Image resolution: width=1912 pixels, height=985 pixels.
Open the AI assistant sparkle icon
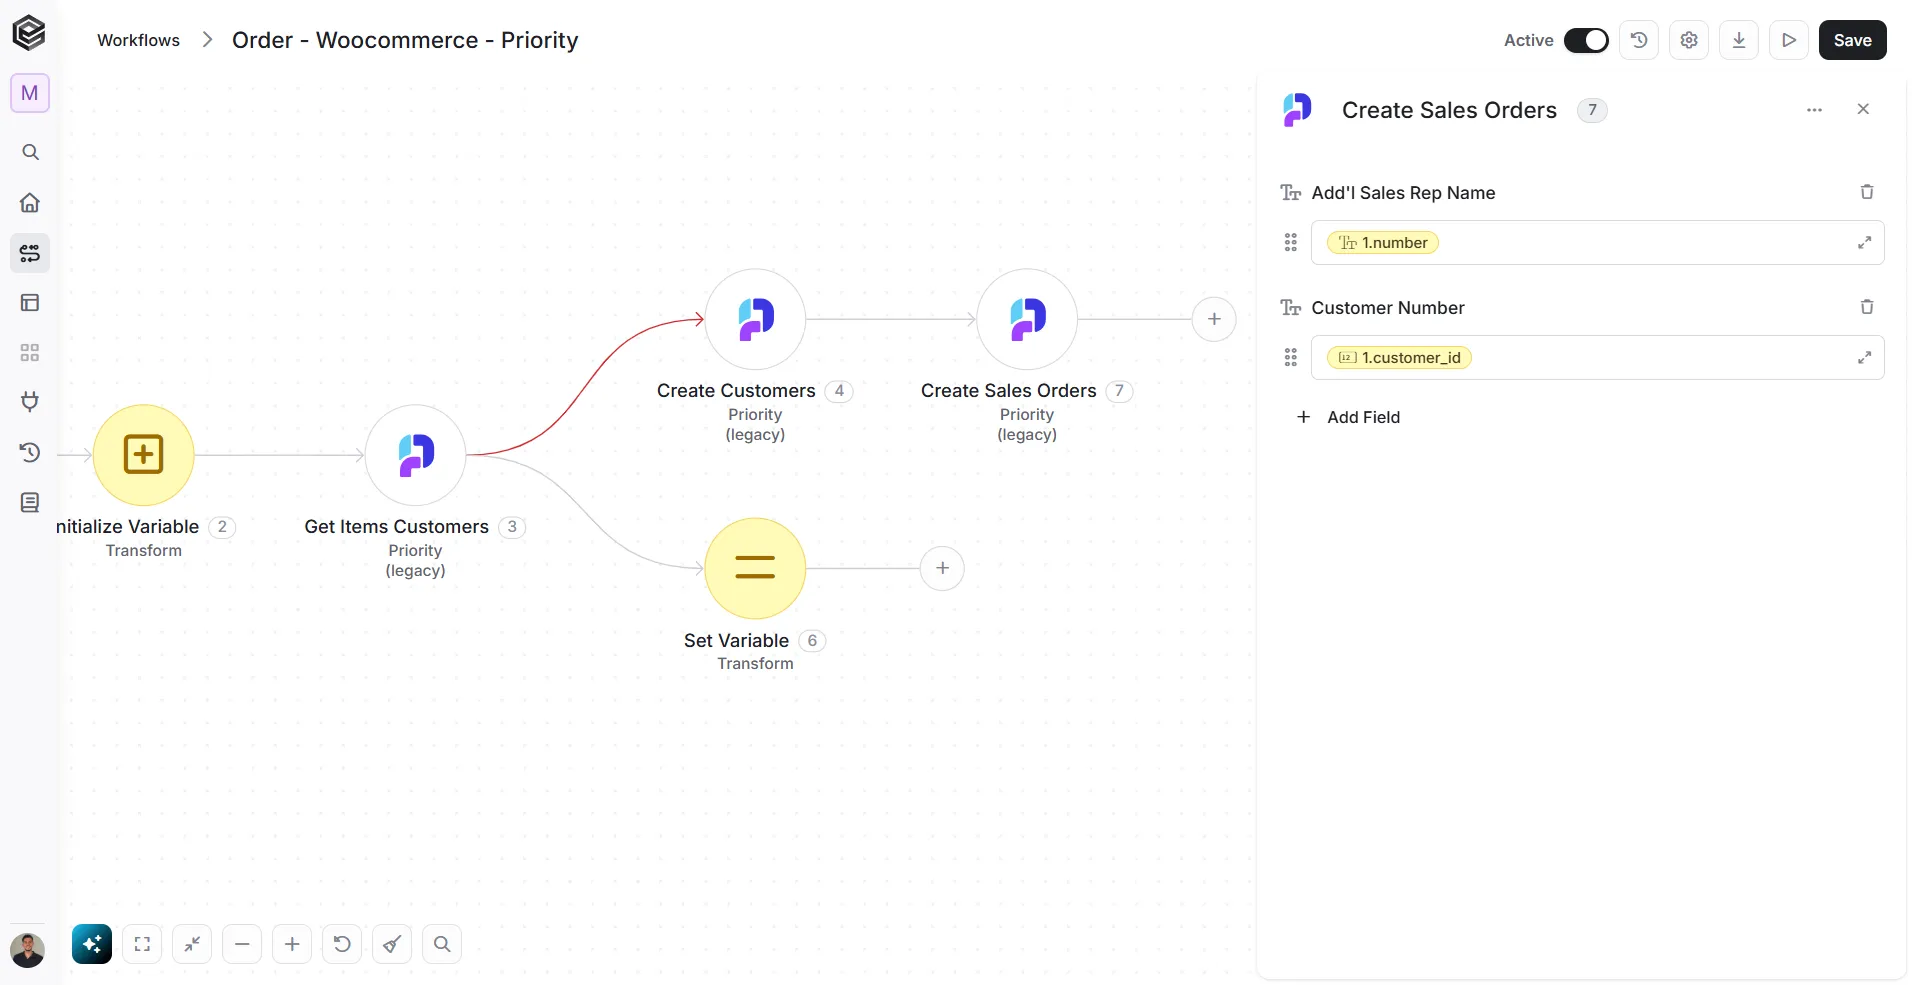(x=92, y=944)
